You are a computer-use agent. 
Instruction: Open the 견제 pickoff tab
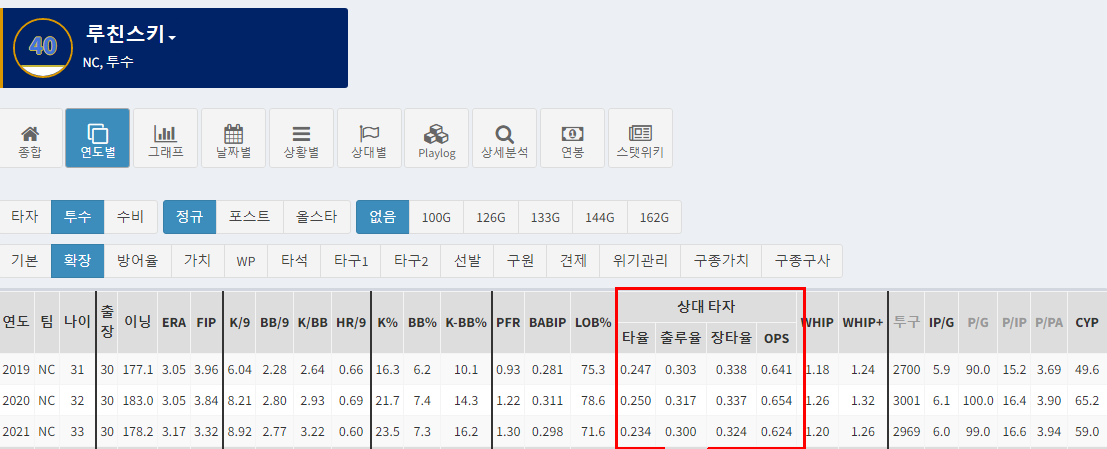pyautogui.click(x=573, y=261)
